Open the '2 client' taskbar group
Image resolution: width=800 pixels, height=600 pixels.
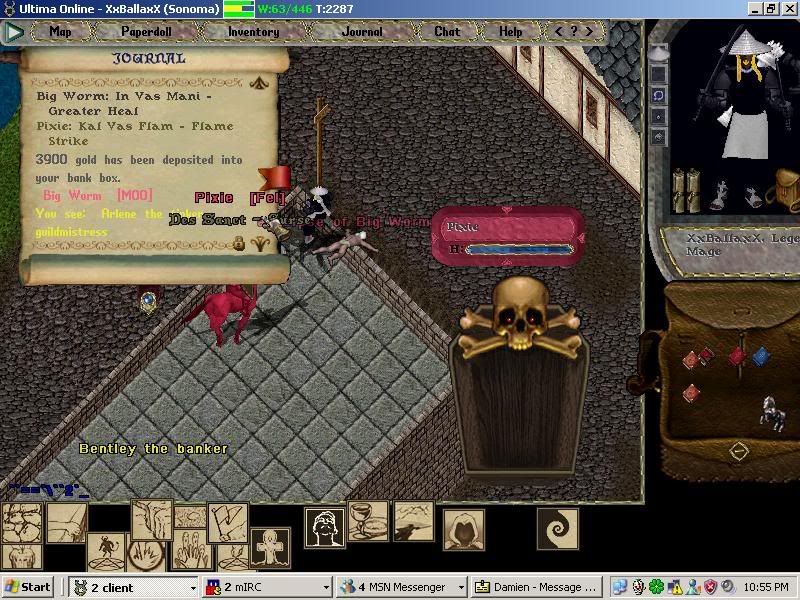(134, 587)
